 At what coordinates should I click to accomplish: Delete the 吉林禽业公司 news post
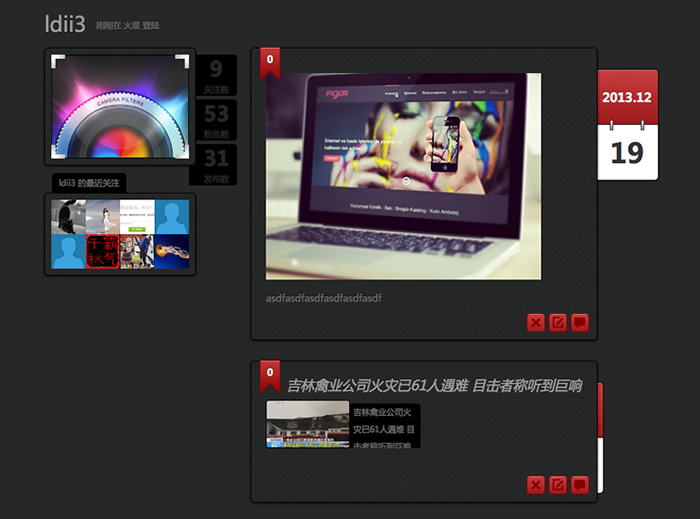coord(536,485)
